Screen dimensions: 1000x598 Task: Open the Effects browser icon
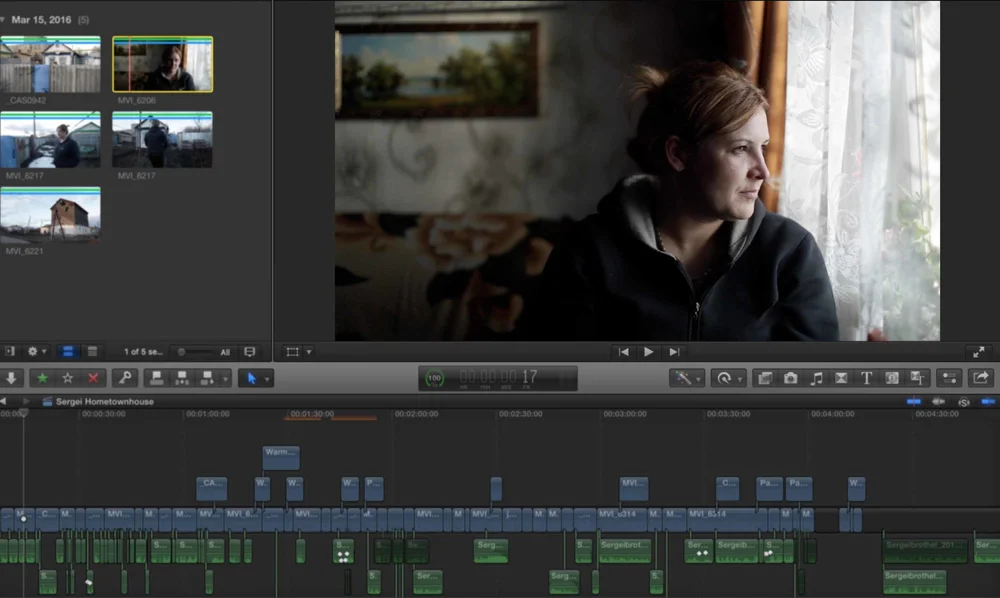764,378
